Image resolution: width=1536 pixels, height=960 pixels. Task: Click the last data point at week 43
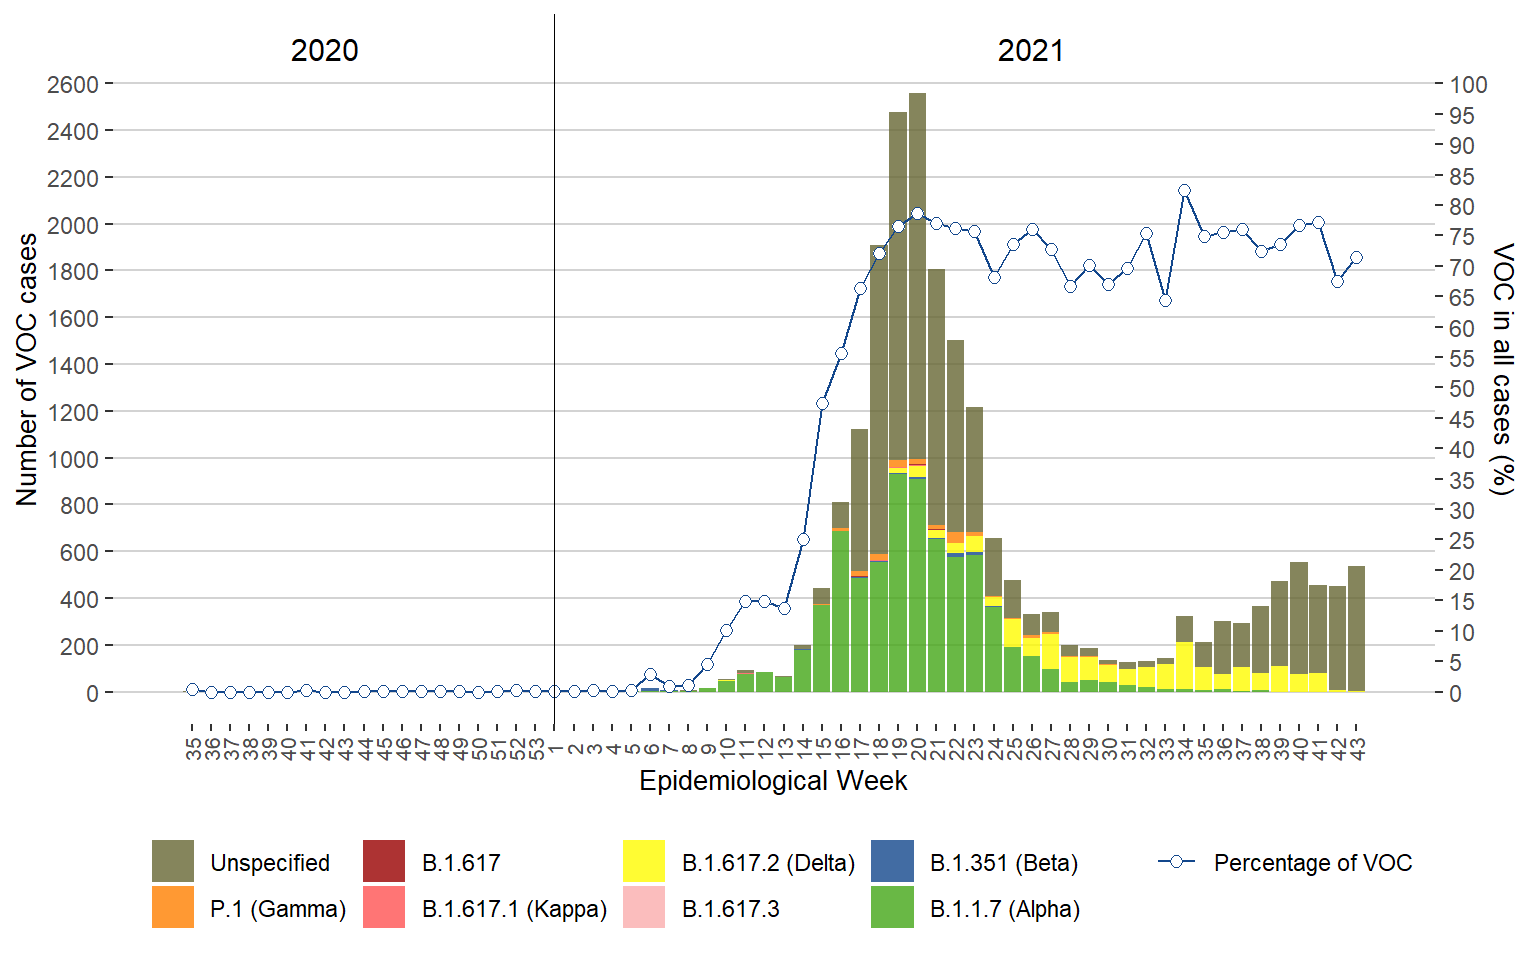1356,257
